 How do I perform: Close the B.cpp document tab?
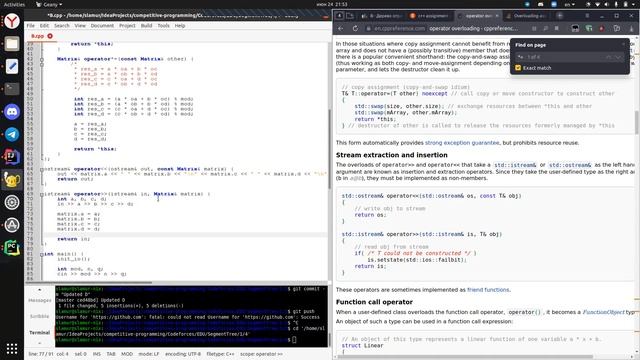pyautogui.click(x=50, y=36)
